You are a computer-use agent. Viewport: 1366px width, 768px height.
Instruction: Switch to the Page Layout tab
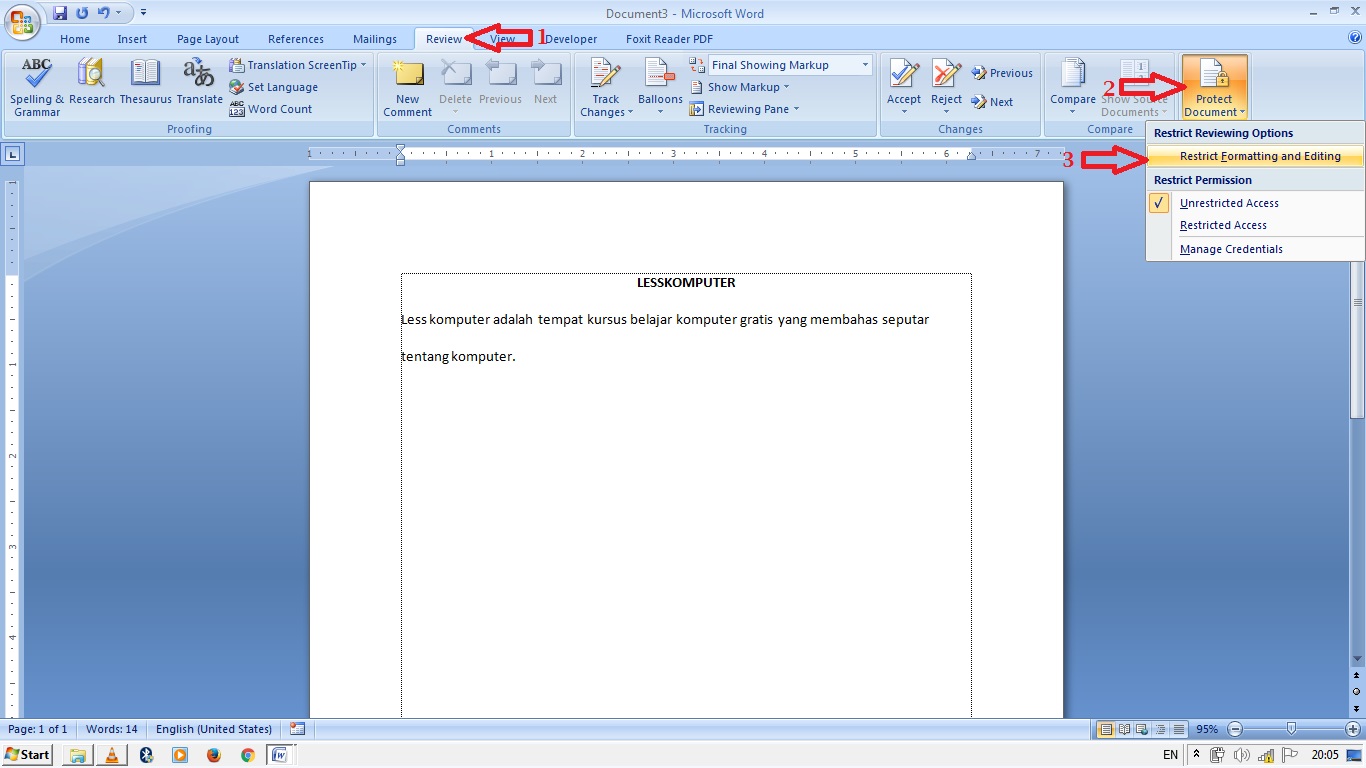coord(208,39)
